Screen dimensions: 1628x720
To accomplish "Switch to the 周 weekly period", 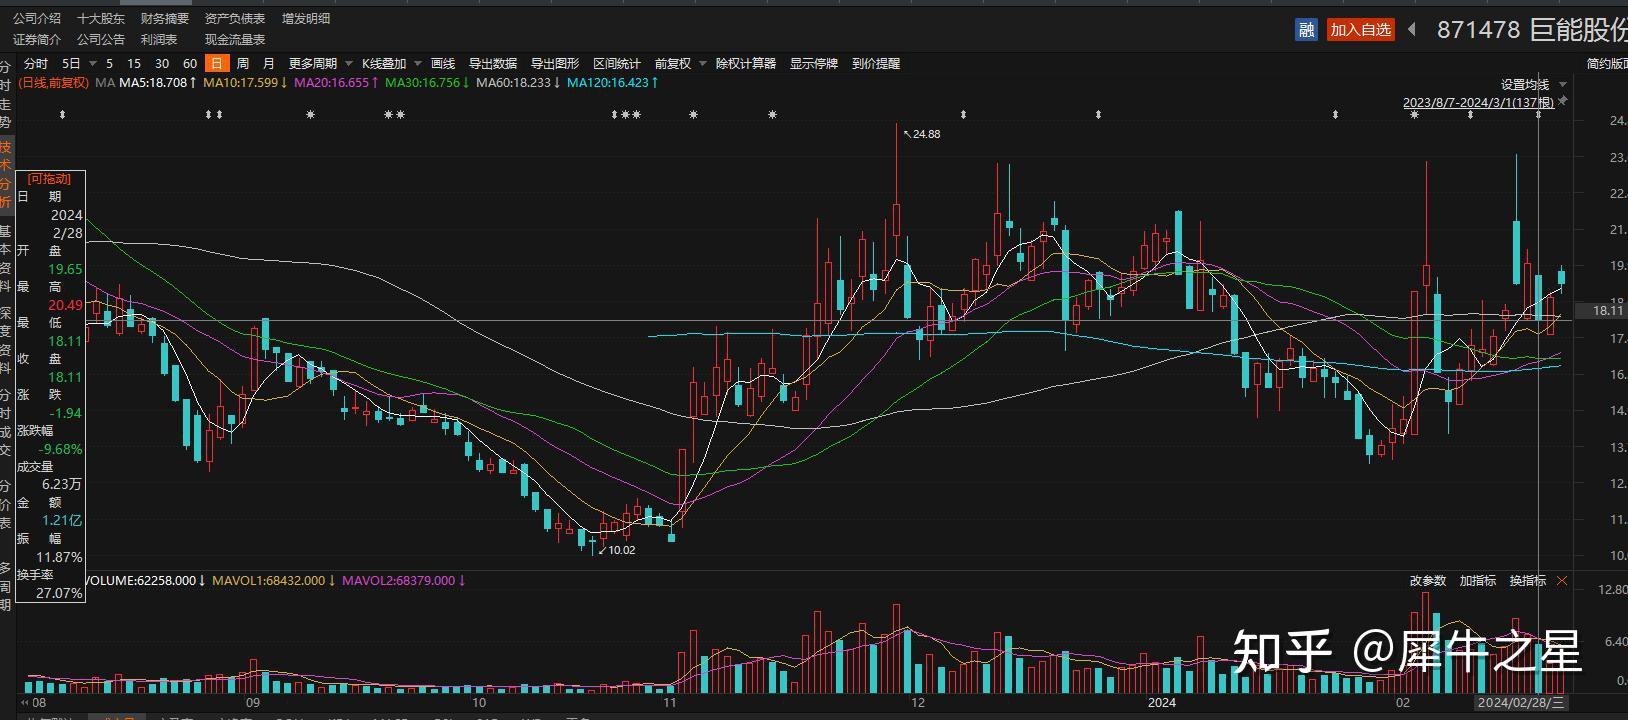I will (x=243, y=64).
